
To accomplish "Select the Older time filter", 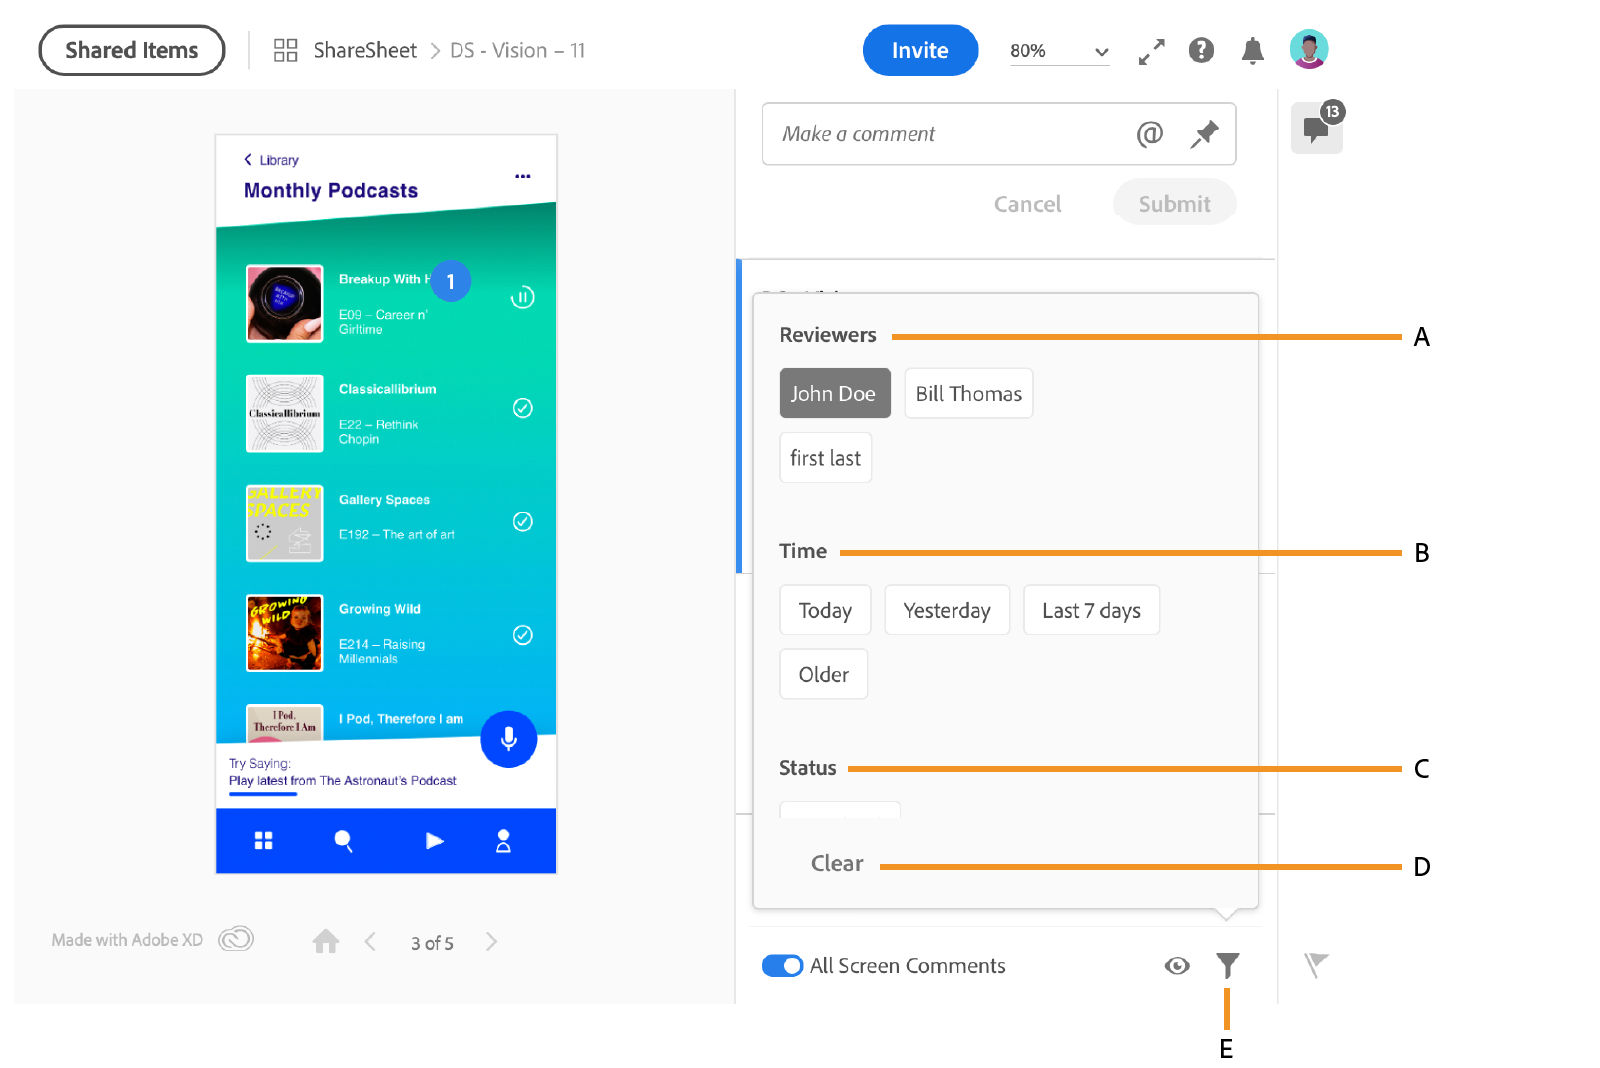I will click(823, 674).
